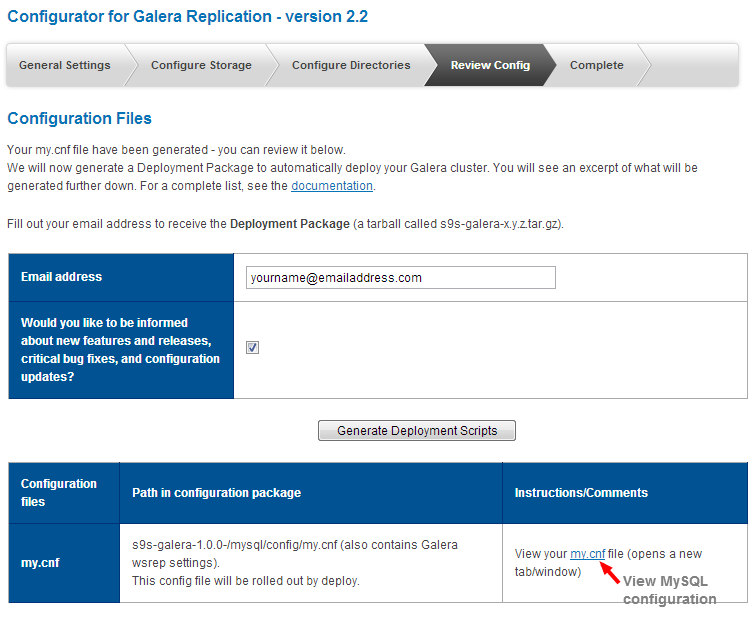This screenshot has height=617, width=756.
Task: Click the bold 'Deployment Package' text
Action: pyautogui.click(x=290, y=224)
